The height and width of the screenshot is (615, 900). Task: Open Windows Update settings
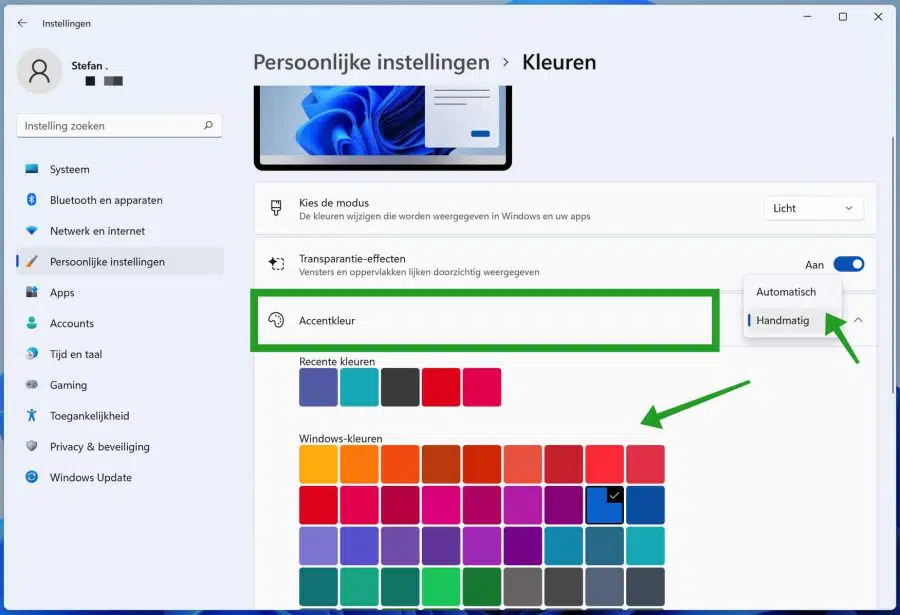coord(119,477)
